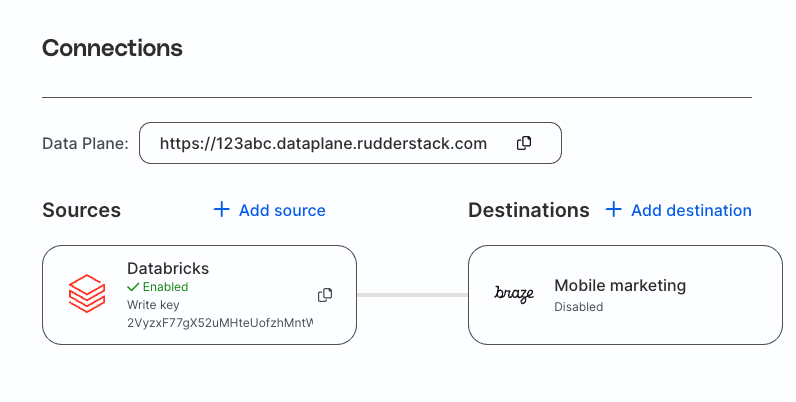Click the Add destination link text
This screenshot has height=402, width=796.
[x=691, y=210]
